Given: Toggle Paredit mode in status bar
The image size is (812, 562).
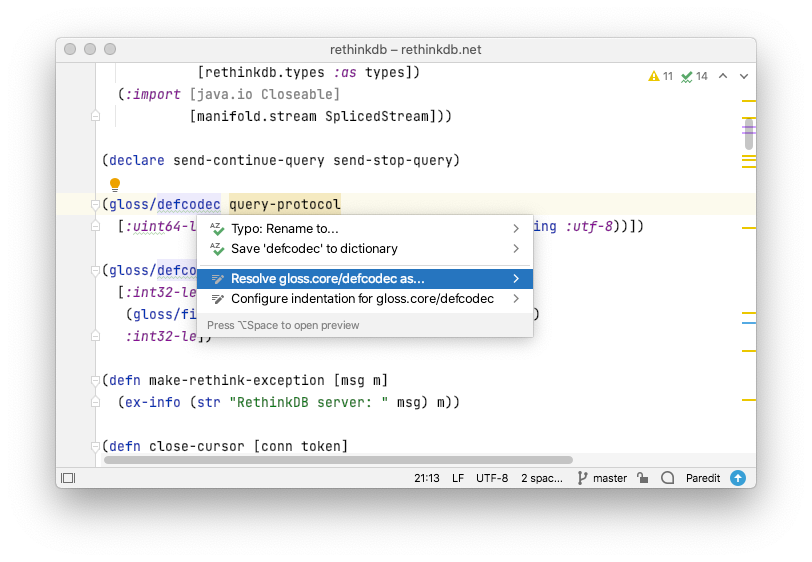Looking at the screenshot, I should pyautogui.click(x=703, y=478).
